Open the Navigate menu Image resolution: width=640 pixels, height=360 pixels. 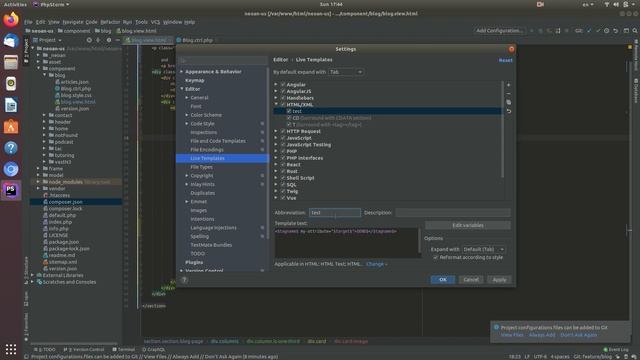click(73, 22)
